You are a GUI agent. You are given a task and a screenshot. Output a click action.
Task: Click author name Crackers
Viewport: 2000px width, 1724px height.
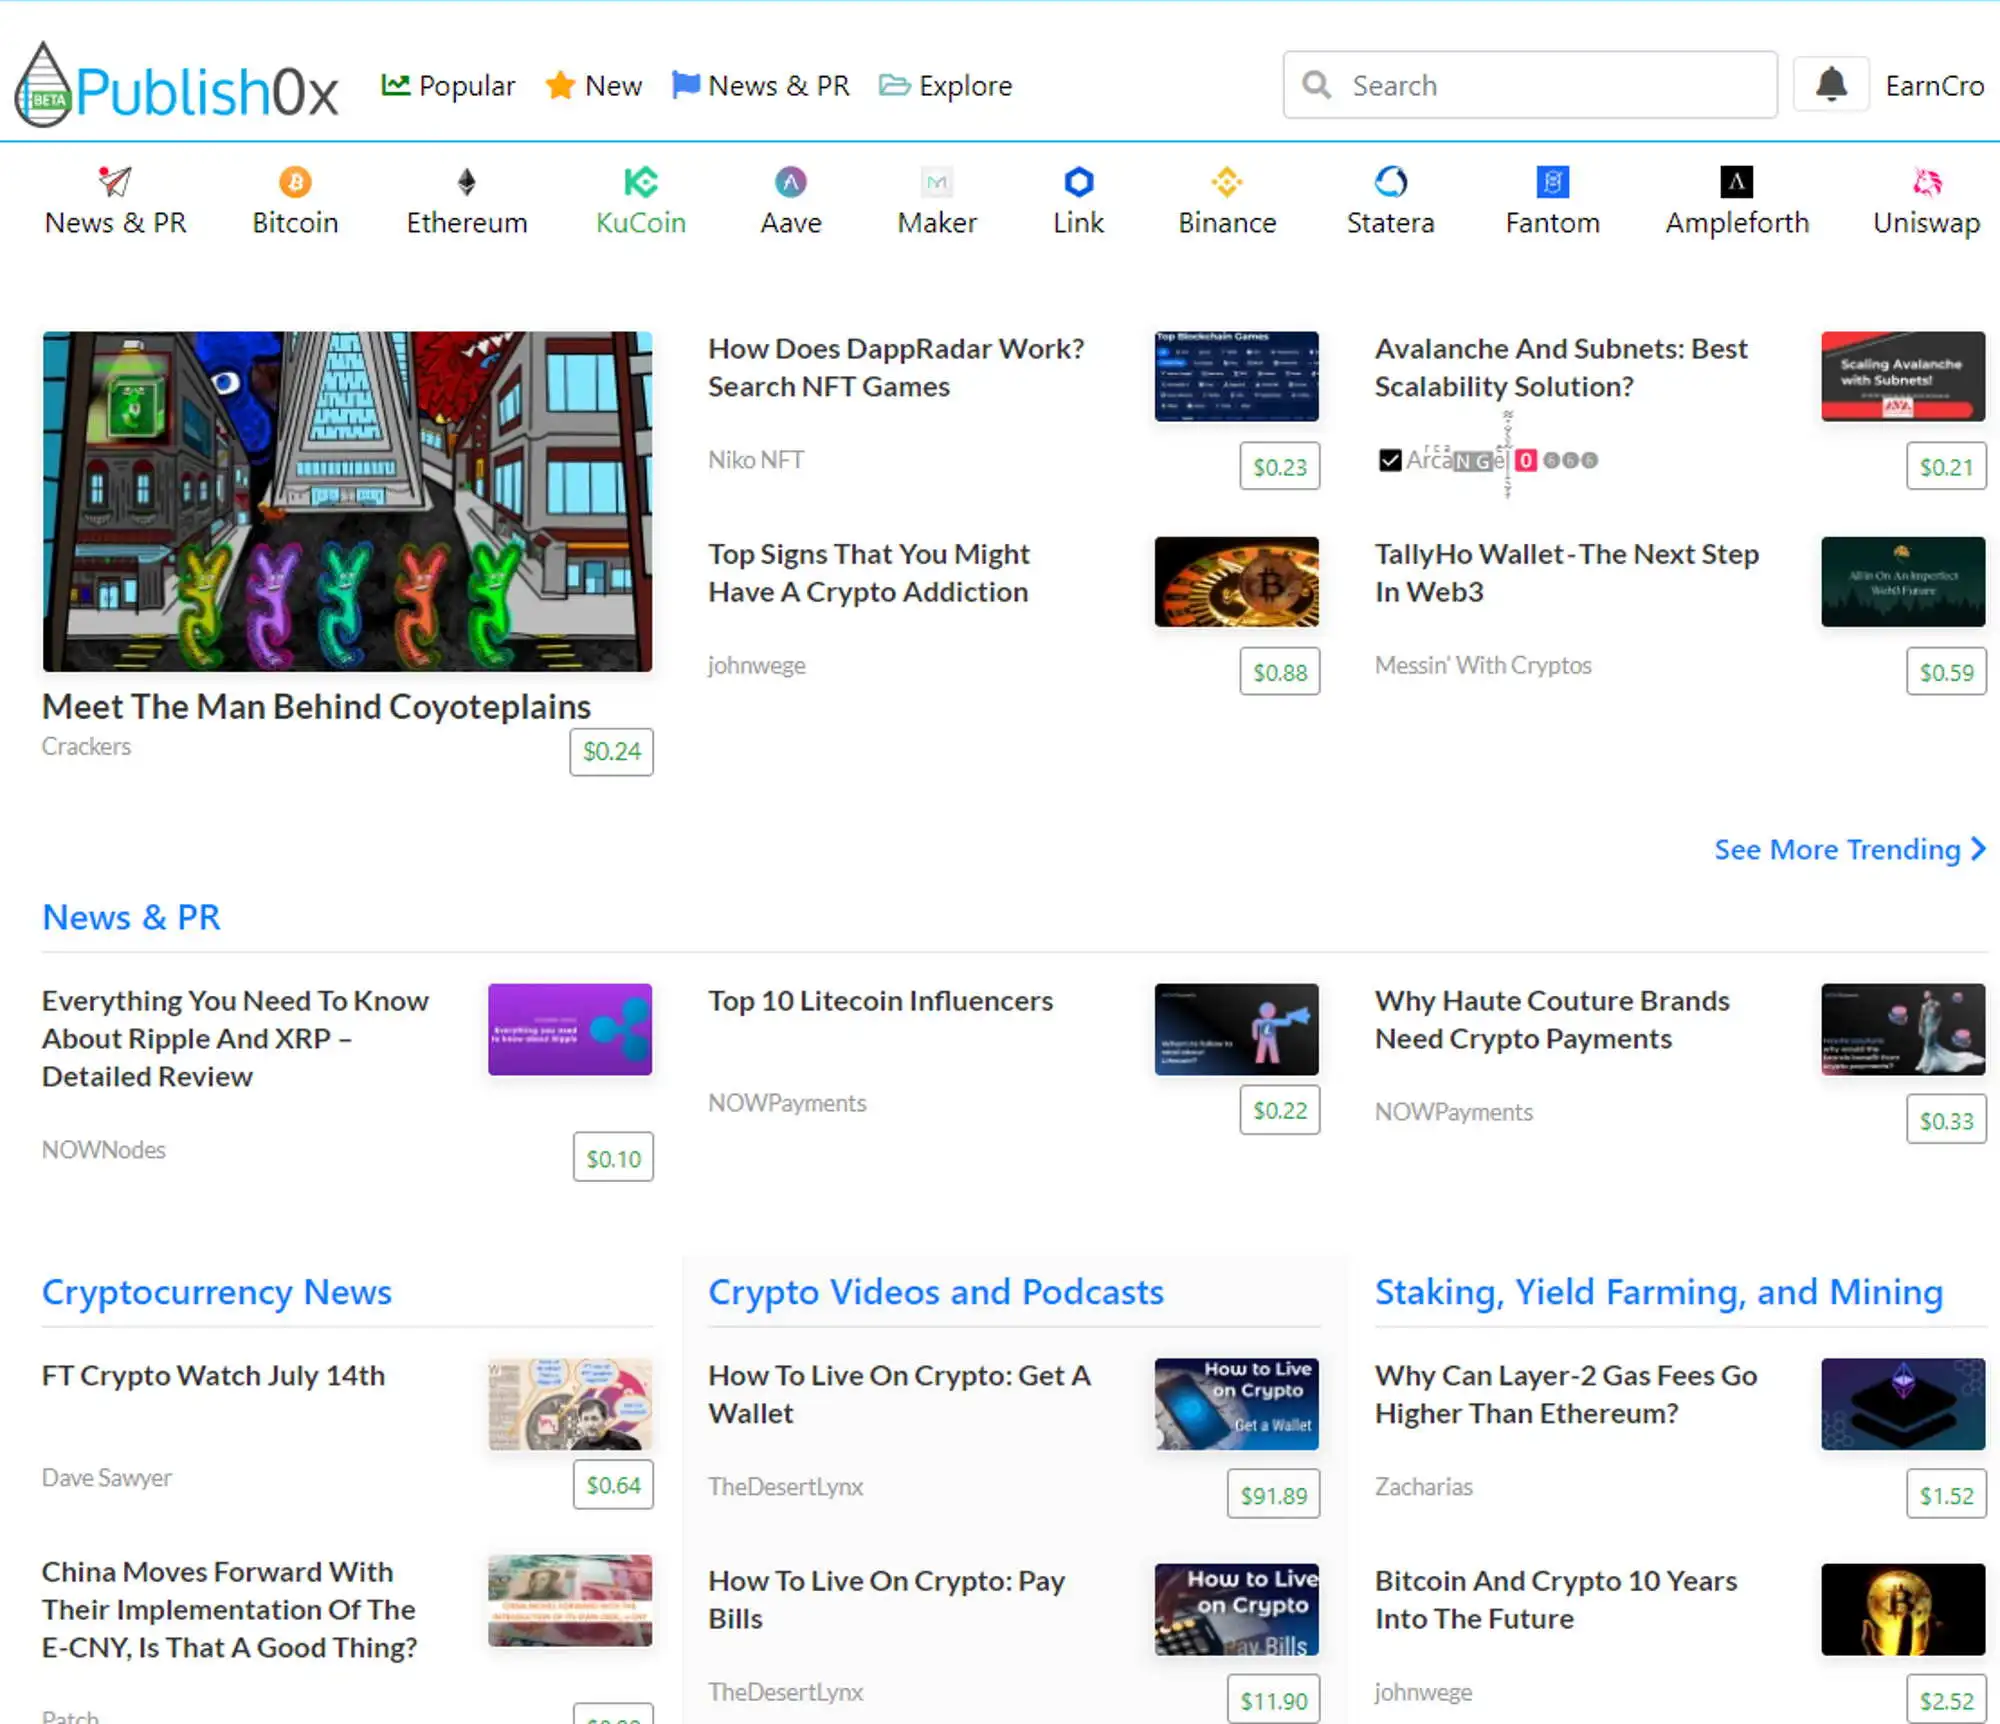point(86,746)
